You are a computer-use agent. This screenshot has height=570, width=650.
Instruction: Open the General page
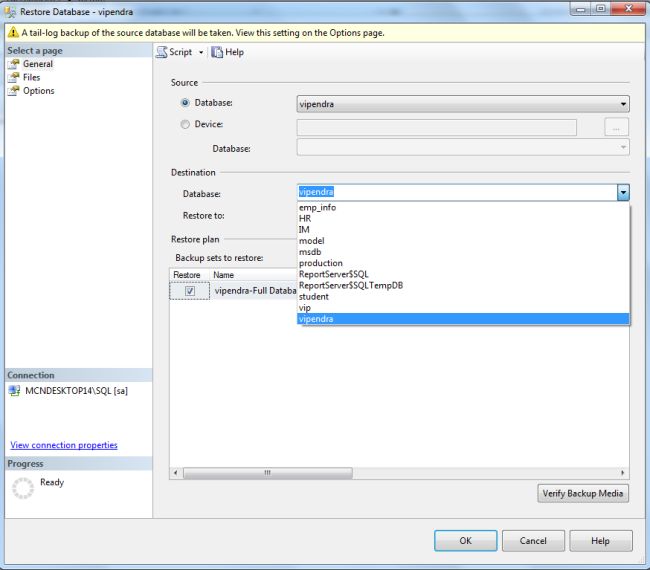[38, 64]
